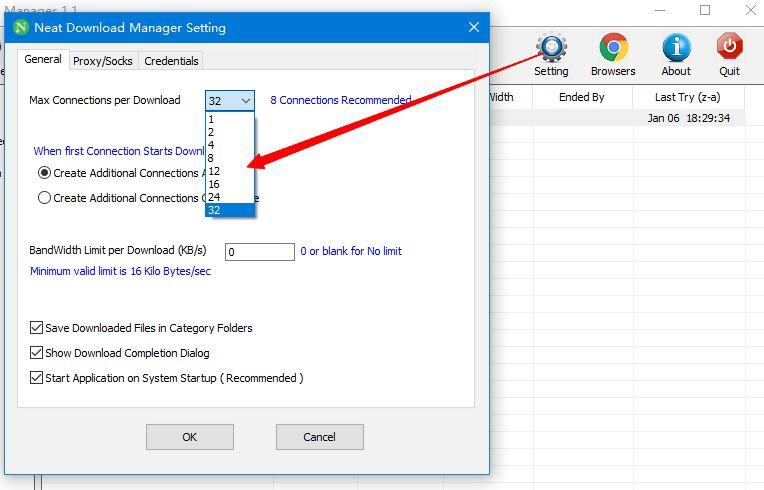The height and width of the screenshot is (490, 764).
Task: Toggle Start Application on System Startup
Action: click(36, 378)
